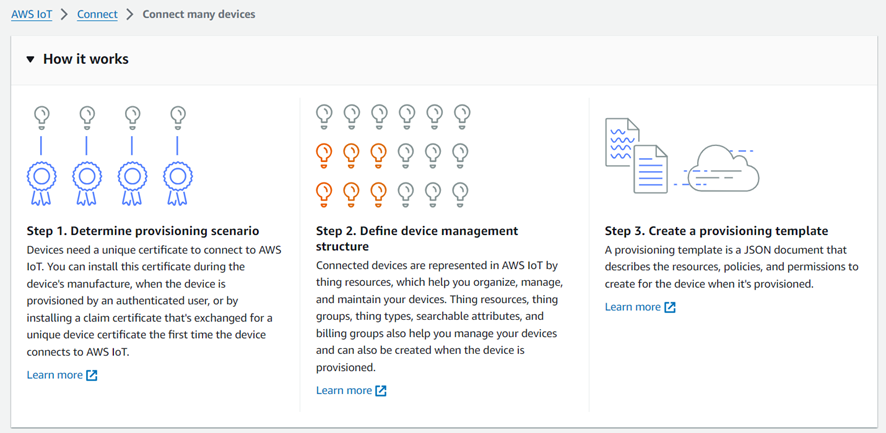The image size is (886, 433).
Task: Click the document and cloud template illustration
Action: (x=682, y=156)
